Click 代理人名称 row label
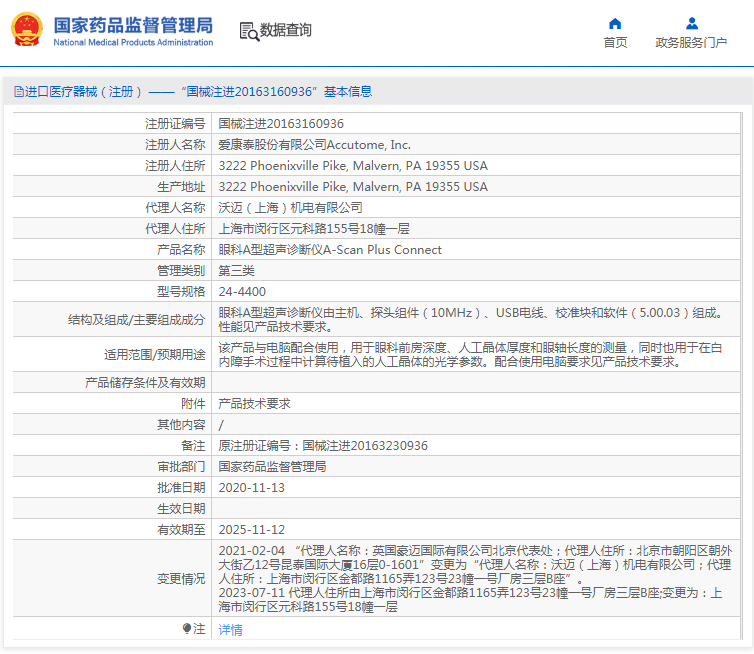 tap(175, 208)
